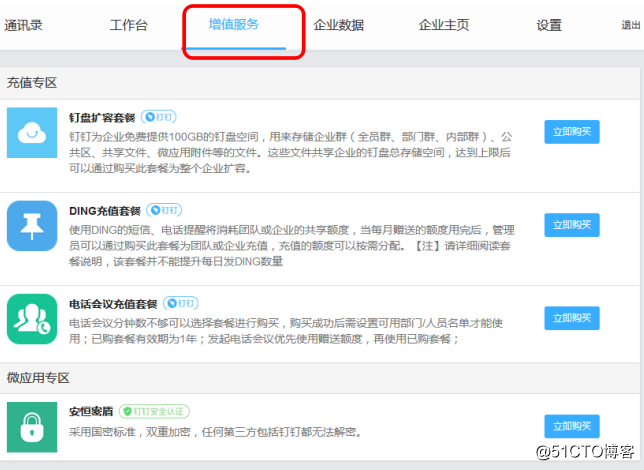Image resolution: width=644 pixels, height=470 pixels.
Task: Click the 充值专区 section header
Action: pos(32,83)
